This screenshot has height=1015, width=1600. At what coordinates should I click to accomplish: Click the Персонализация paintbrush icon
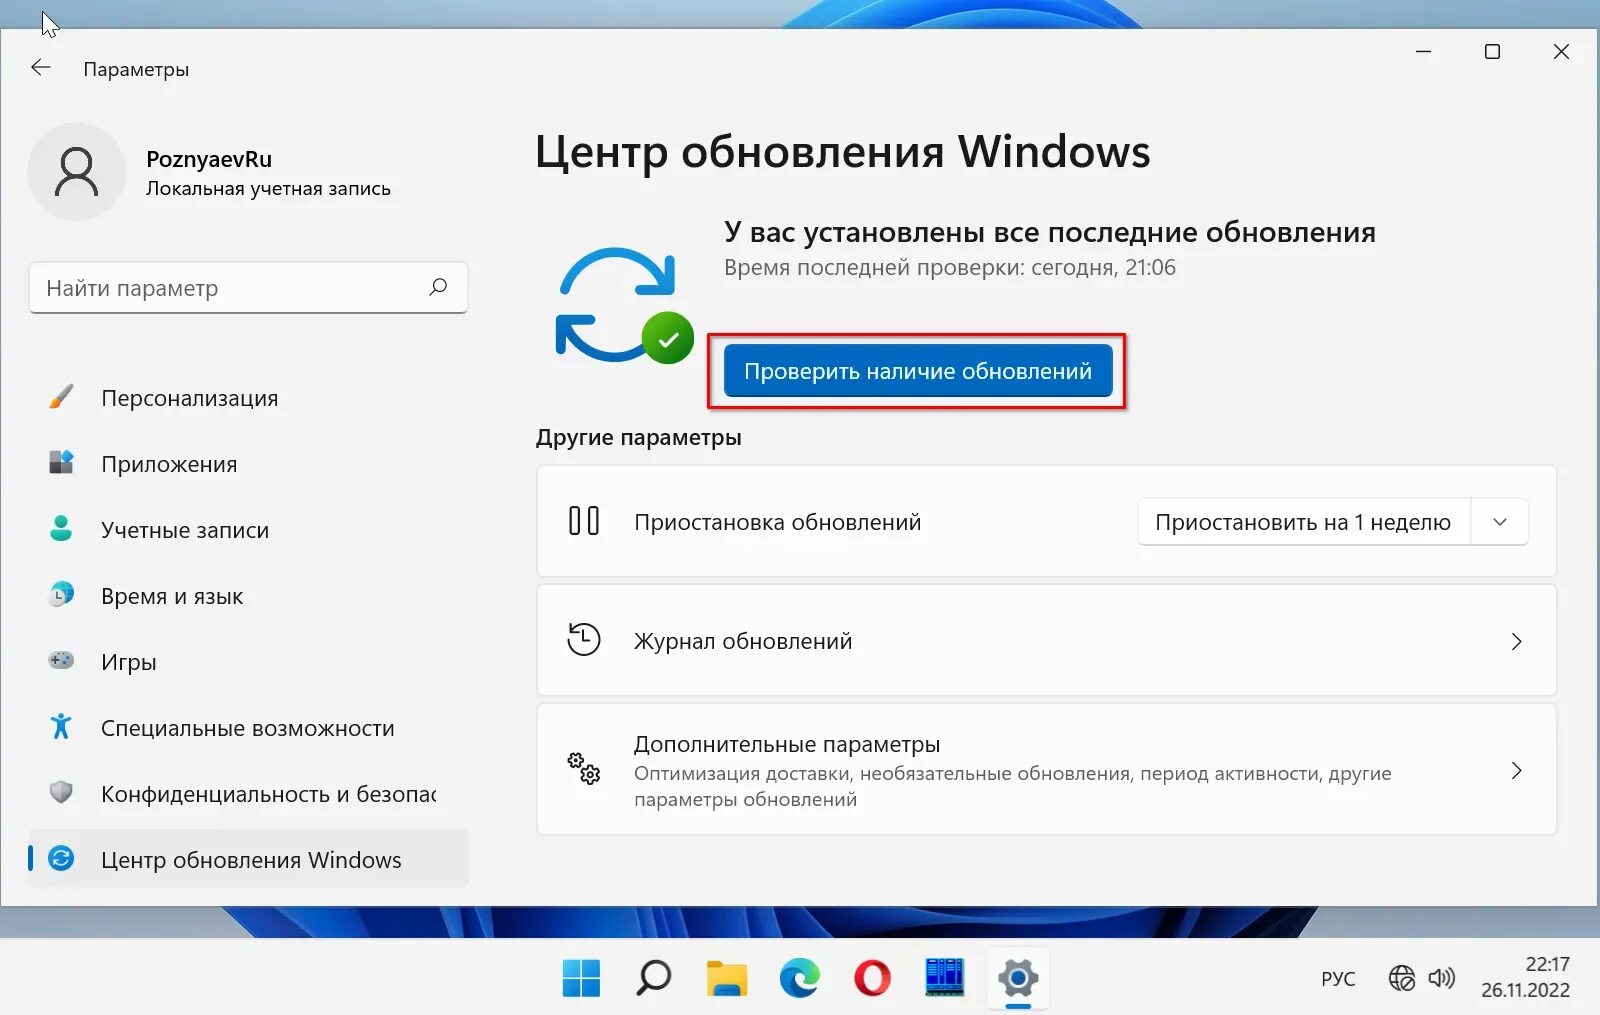[61, 397]
